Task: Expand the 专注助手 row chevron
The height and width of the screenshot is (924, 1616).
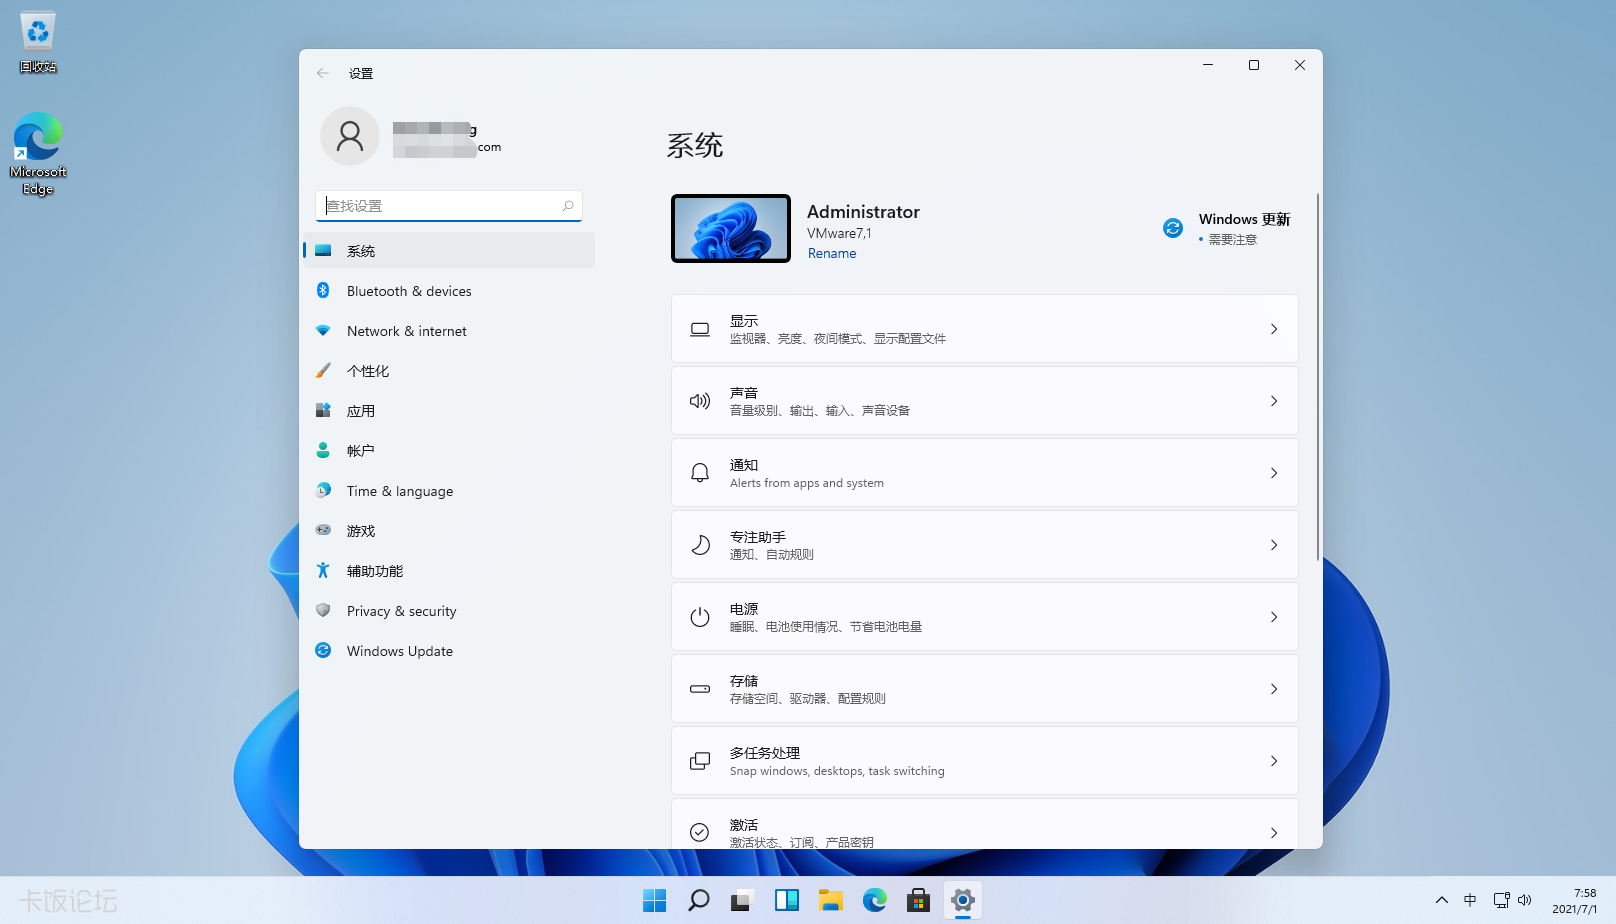Action: click(x=1274, y=545)
